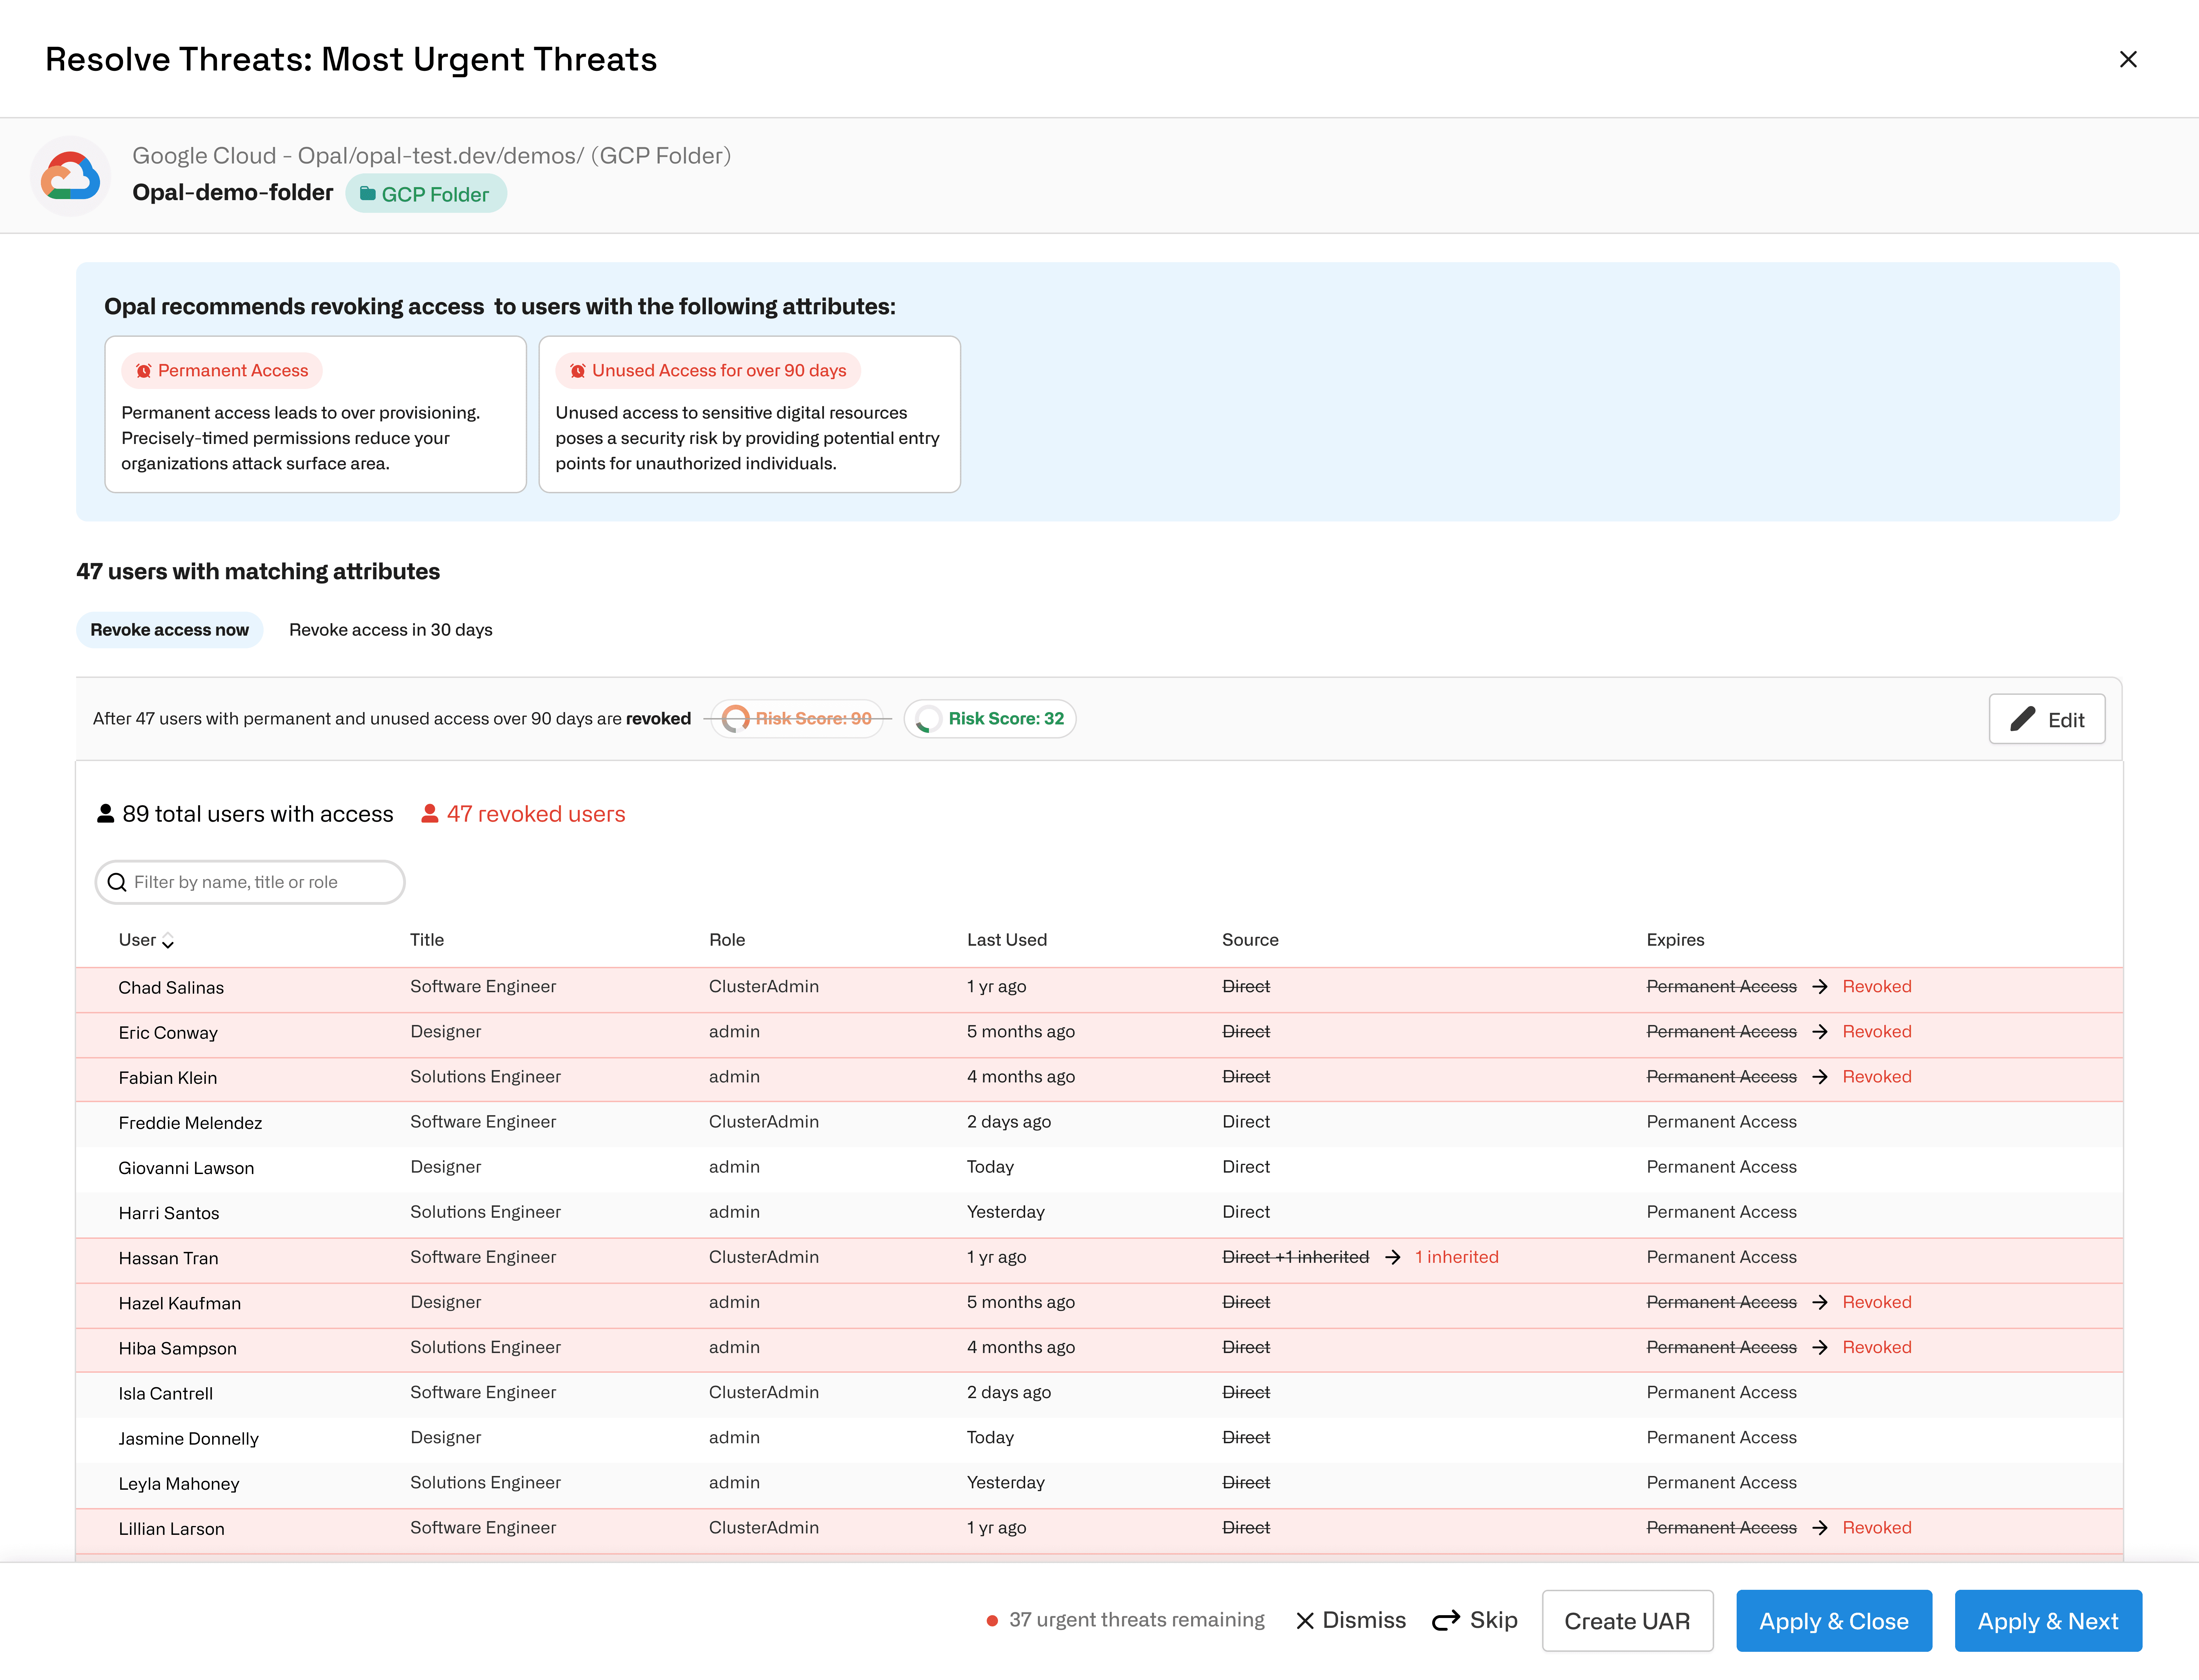The image size is (2199, 1680).
Task: Sort table by User column
Action: tap(146, 940)
